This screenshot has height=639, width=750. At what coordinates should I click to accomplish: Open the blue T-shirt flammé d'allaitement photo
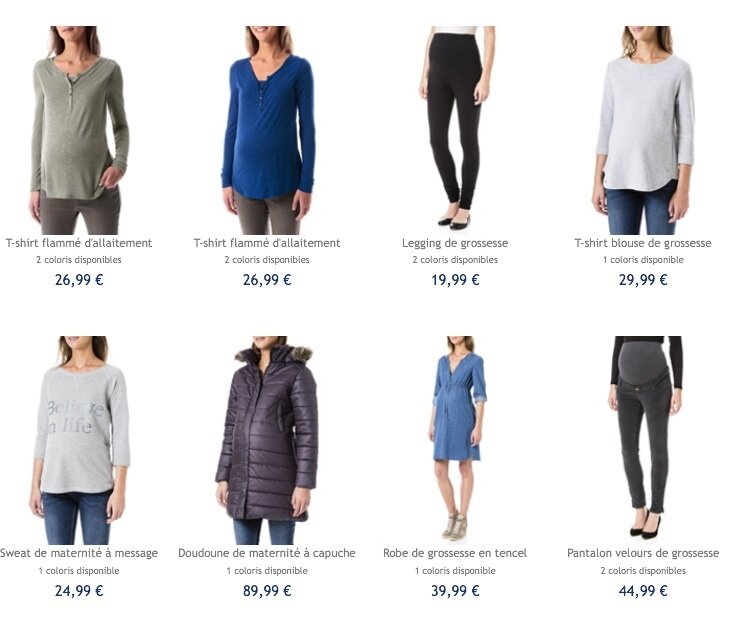click(267, 130)
